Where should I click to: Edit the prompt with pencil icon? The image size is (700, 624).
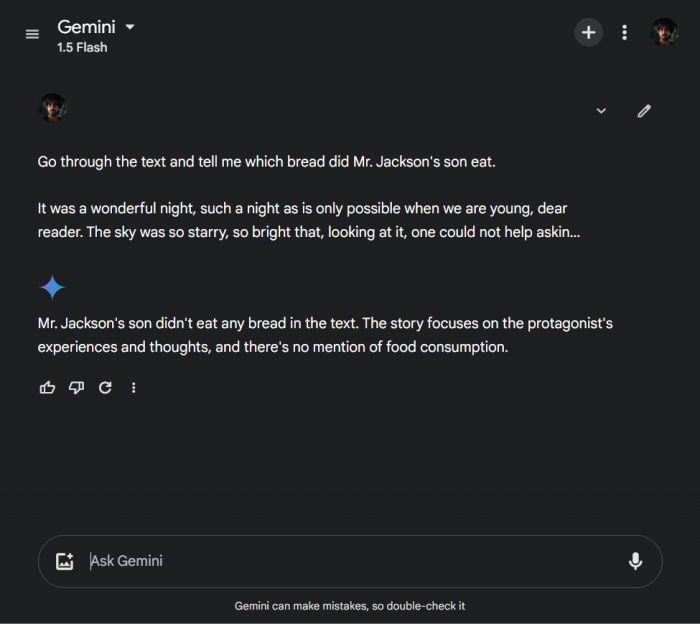[x=644, y=111]
